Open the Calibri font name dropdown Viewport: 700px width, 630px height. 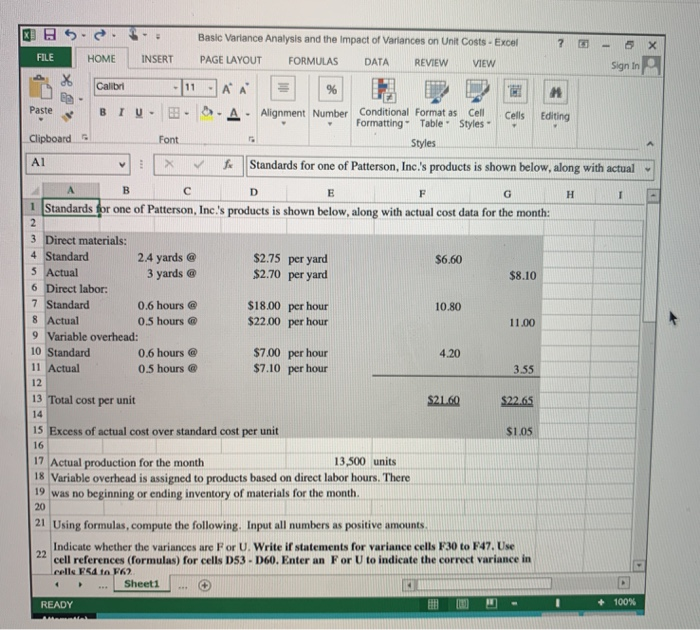[x=175, y=88]
